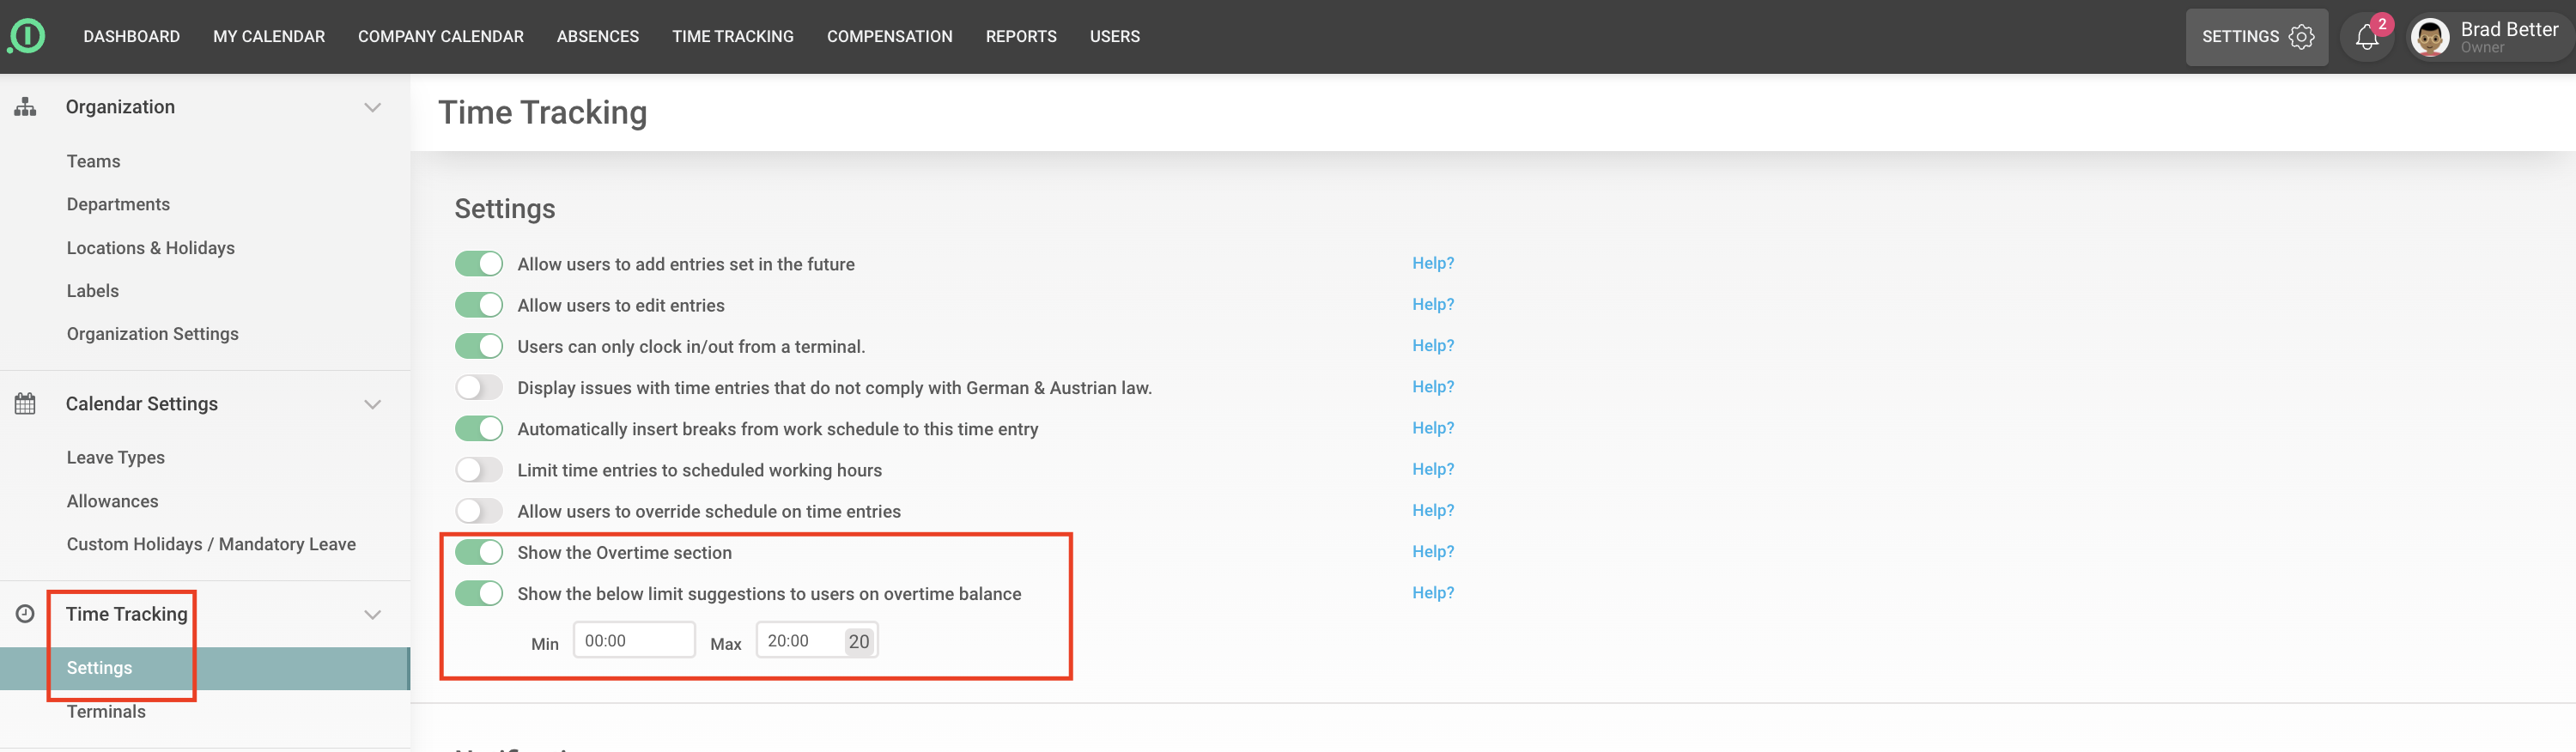The image size is (2576, 752).
Task: Enable Limit time entries to scheduled hours
Action: (x=479, y=470)
